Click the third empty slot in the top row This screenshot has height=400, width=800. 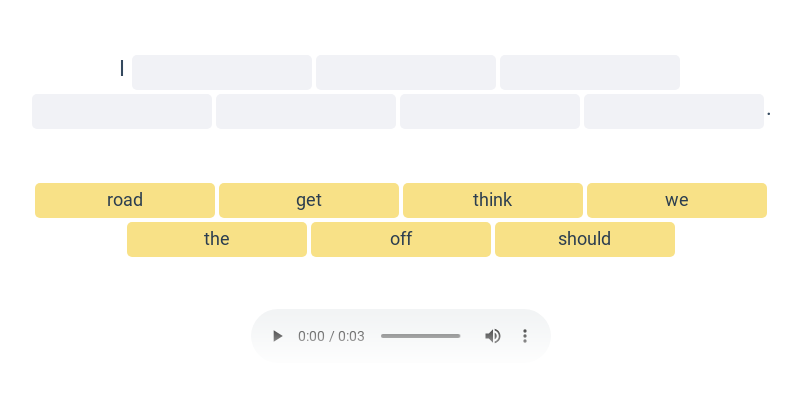590,72
